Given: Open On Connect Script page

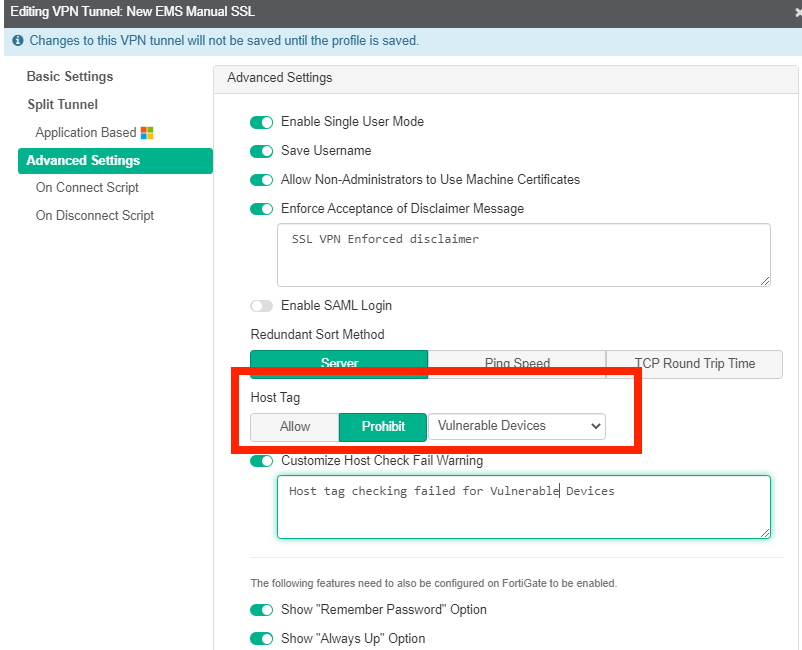Looking at the screenshot, I should pyautogui.click(x=87, y=188).
